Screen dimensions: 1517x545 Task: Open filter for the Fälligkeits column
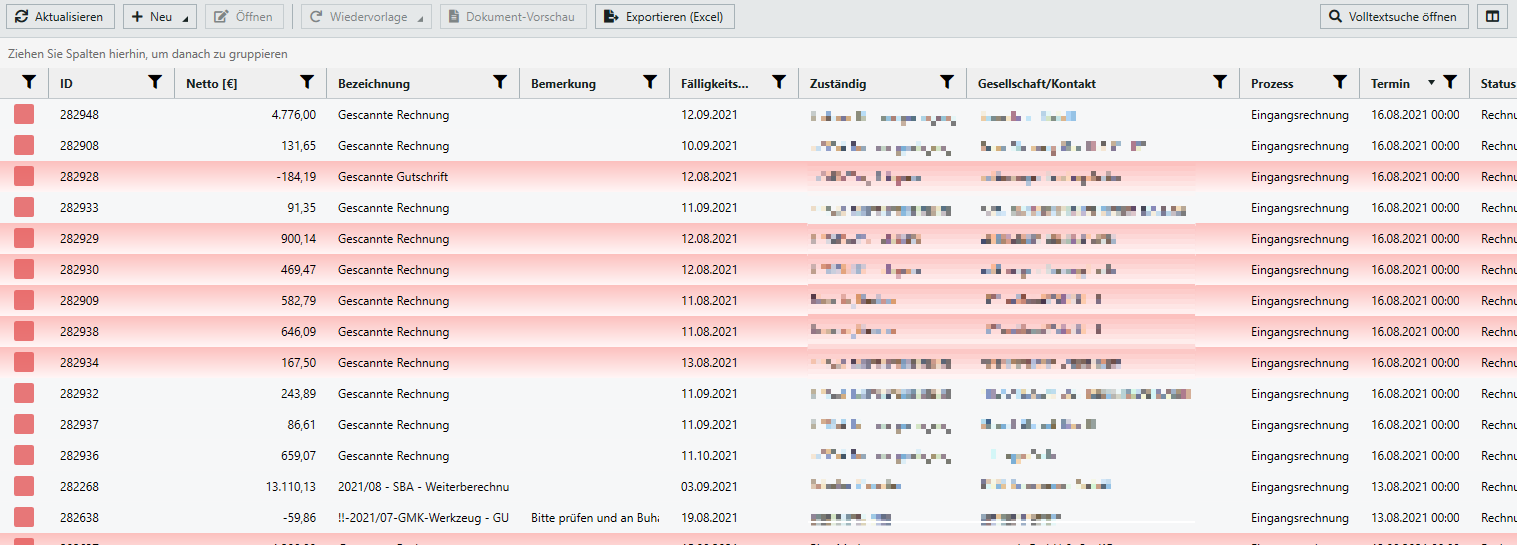tap(779, 83)
